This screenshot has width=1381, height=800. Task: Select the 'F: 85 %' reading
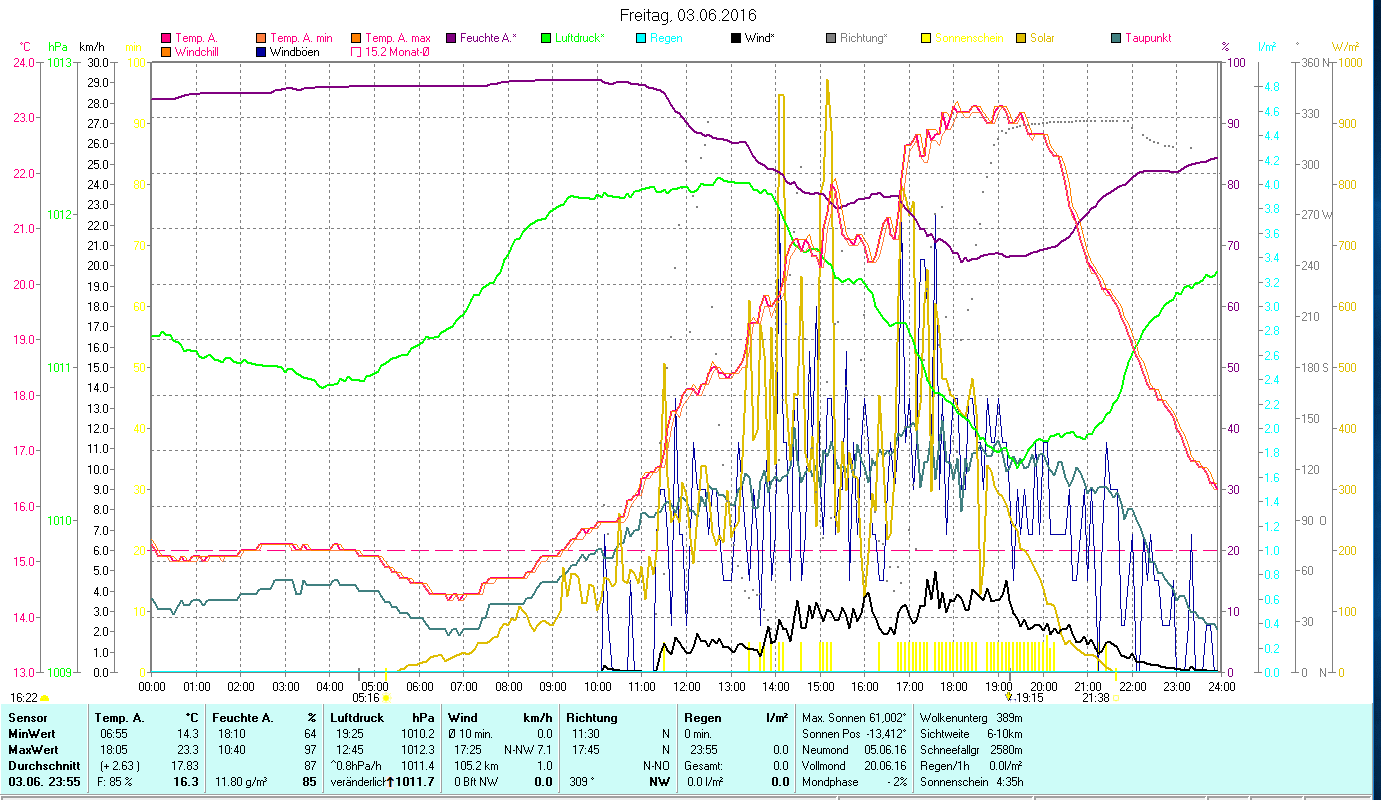pos(114,782)
